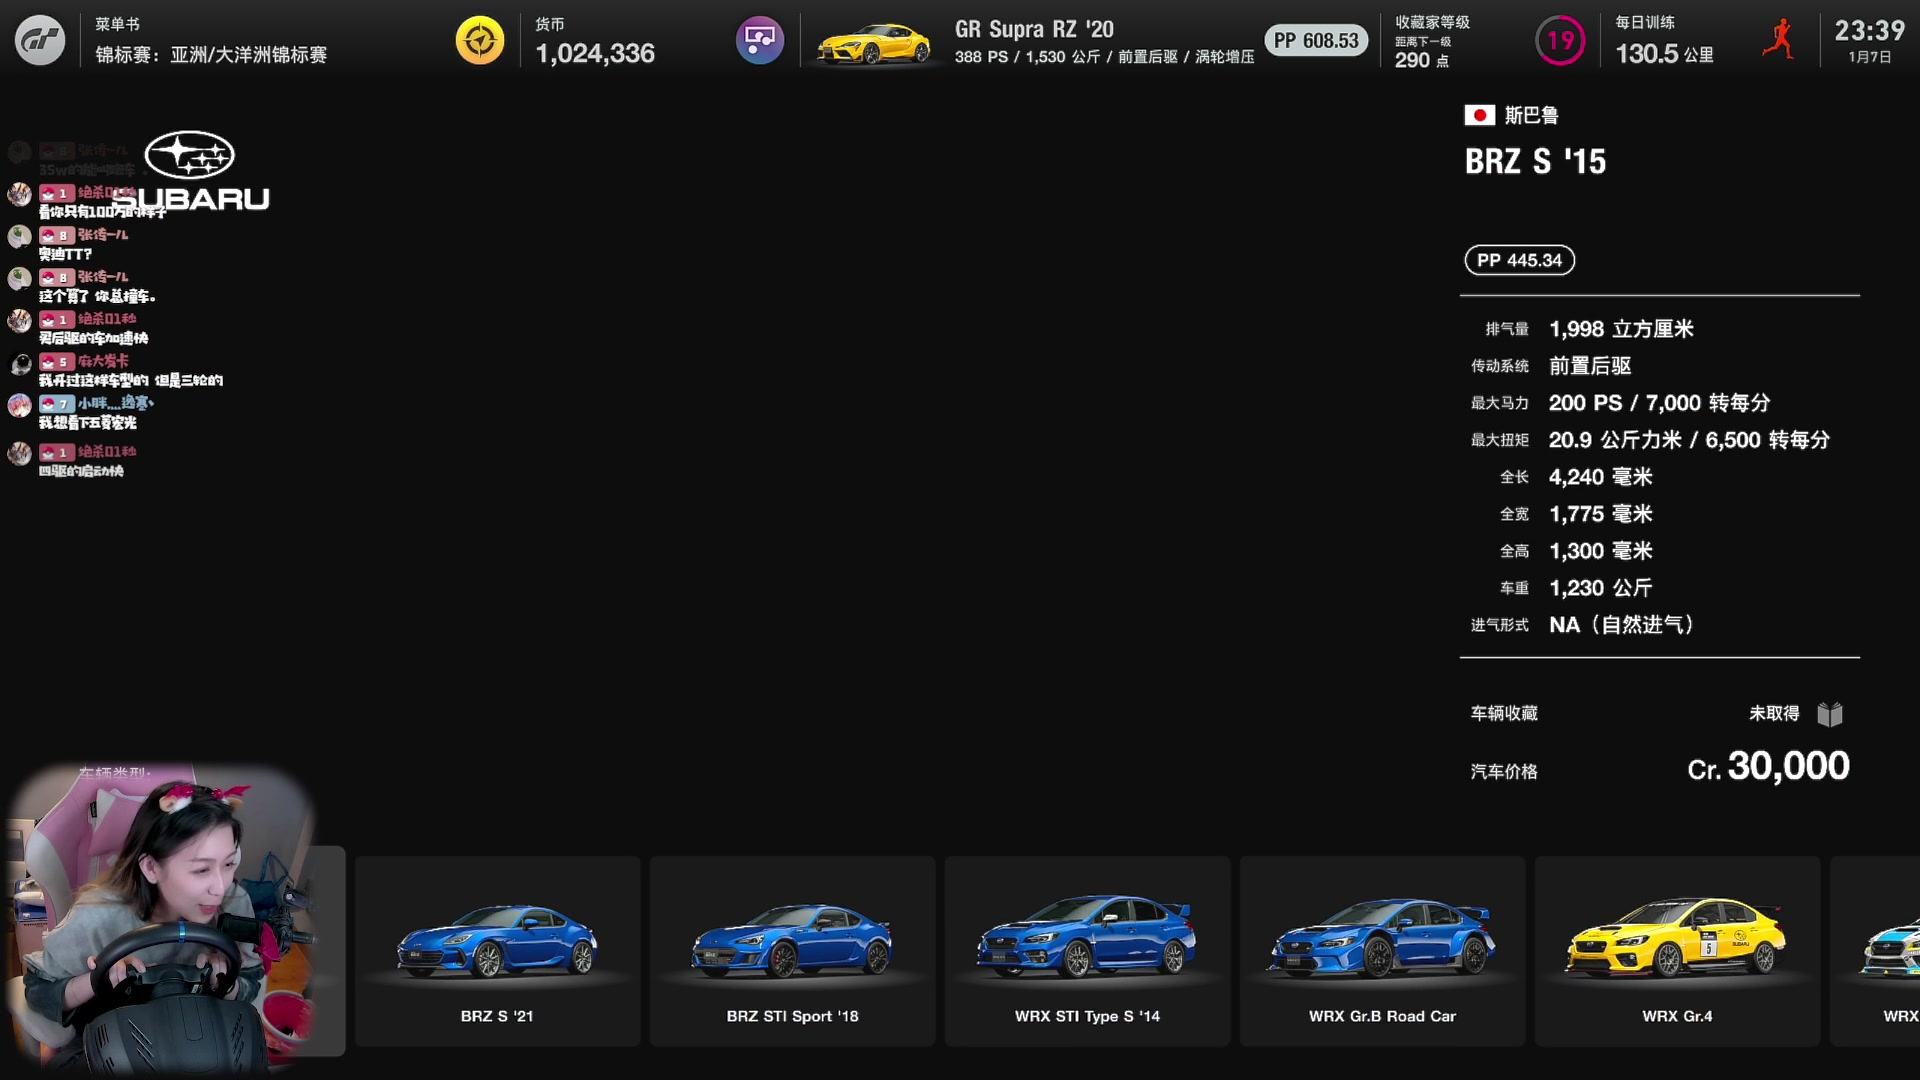Click the Japan flag icon
The image size is (1920, 1080).
1480,115
